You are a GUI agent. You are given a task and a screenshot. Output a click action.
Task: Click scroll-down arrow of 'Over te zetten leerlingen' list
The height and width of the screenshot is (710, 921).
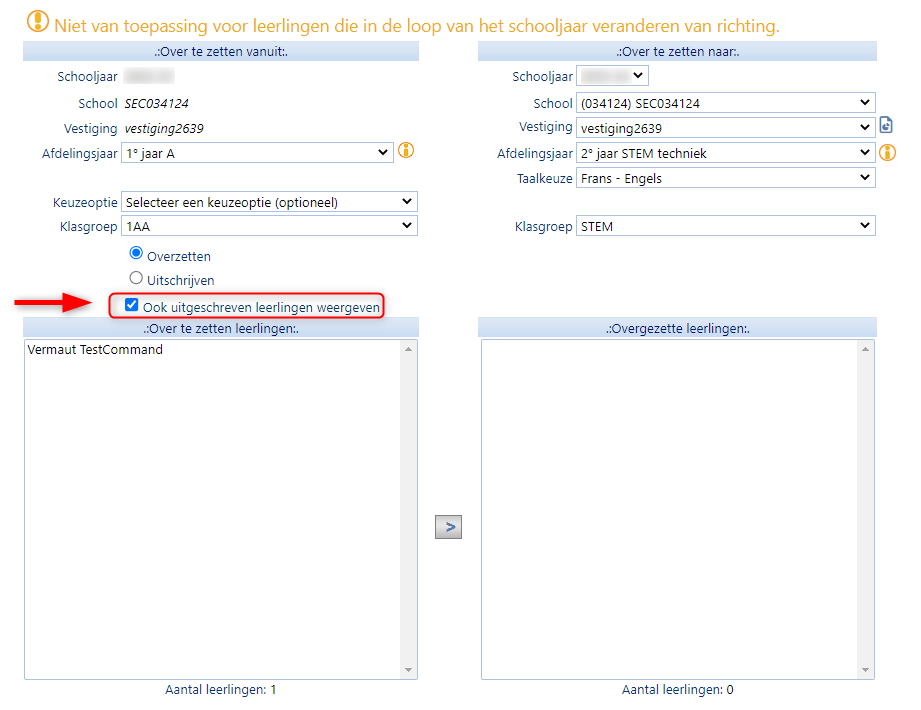pyautogui.click(x=408, y=670)
